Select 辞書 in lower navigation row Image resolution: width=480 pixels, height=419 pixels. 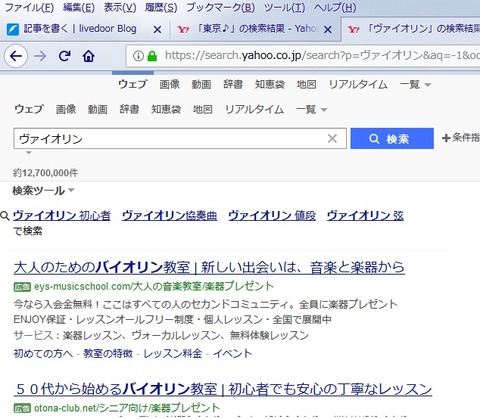(129, 109)
